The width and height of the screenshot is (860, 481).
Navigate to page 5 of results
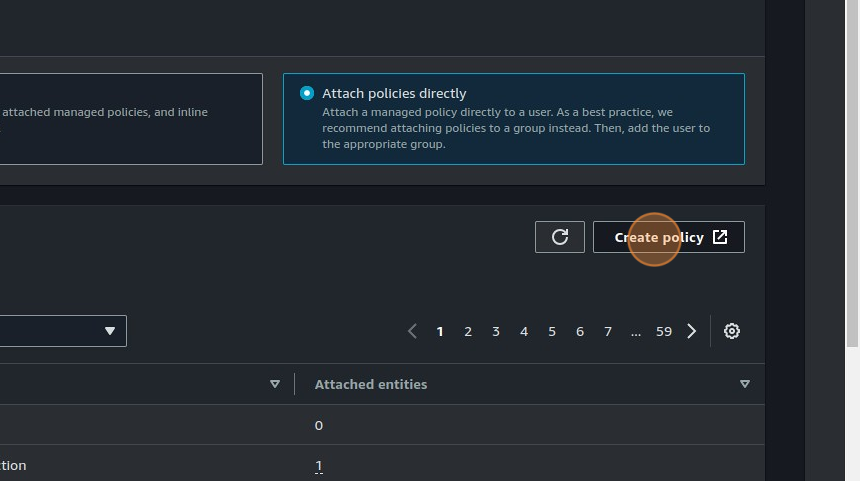click(552, 331)
